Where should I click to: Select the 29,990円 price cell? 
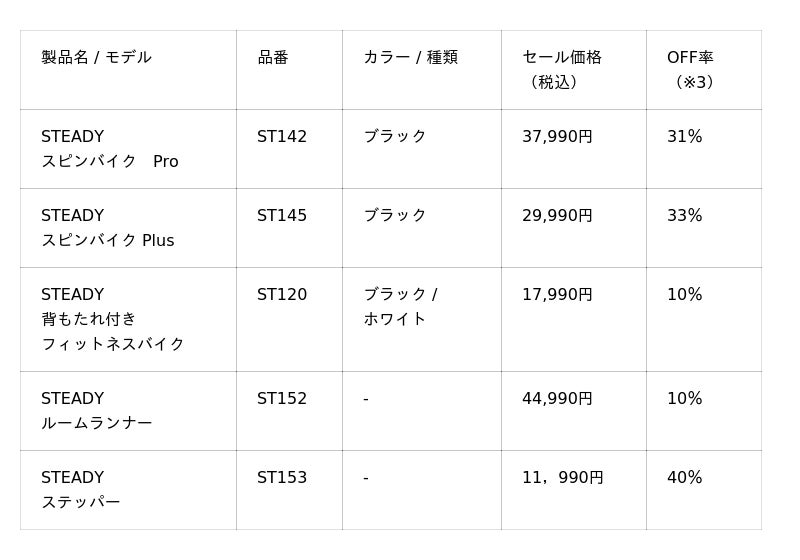tap(557, 216)
